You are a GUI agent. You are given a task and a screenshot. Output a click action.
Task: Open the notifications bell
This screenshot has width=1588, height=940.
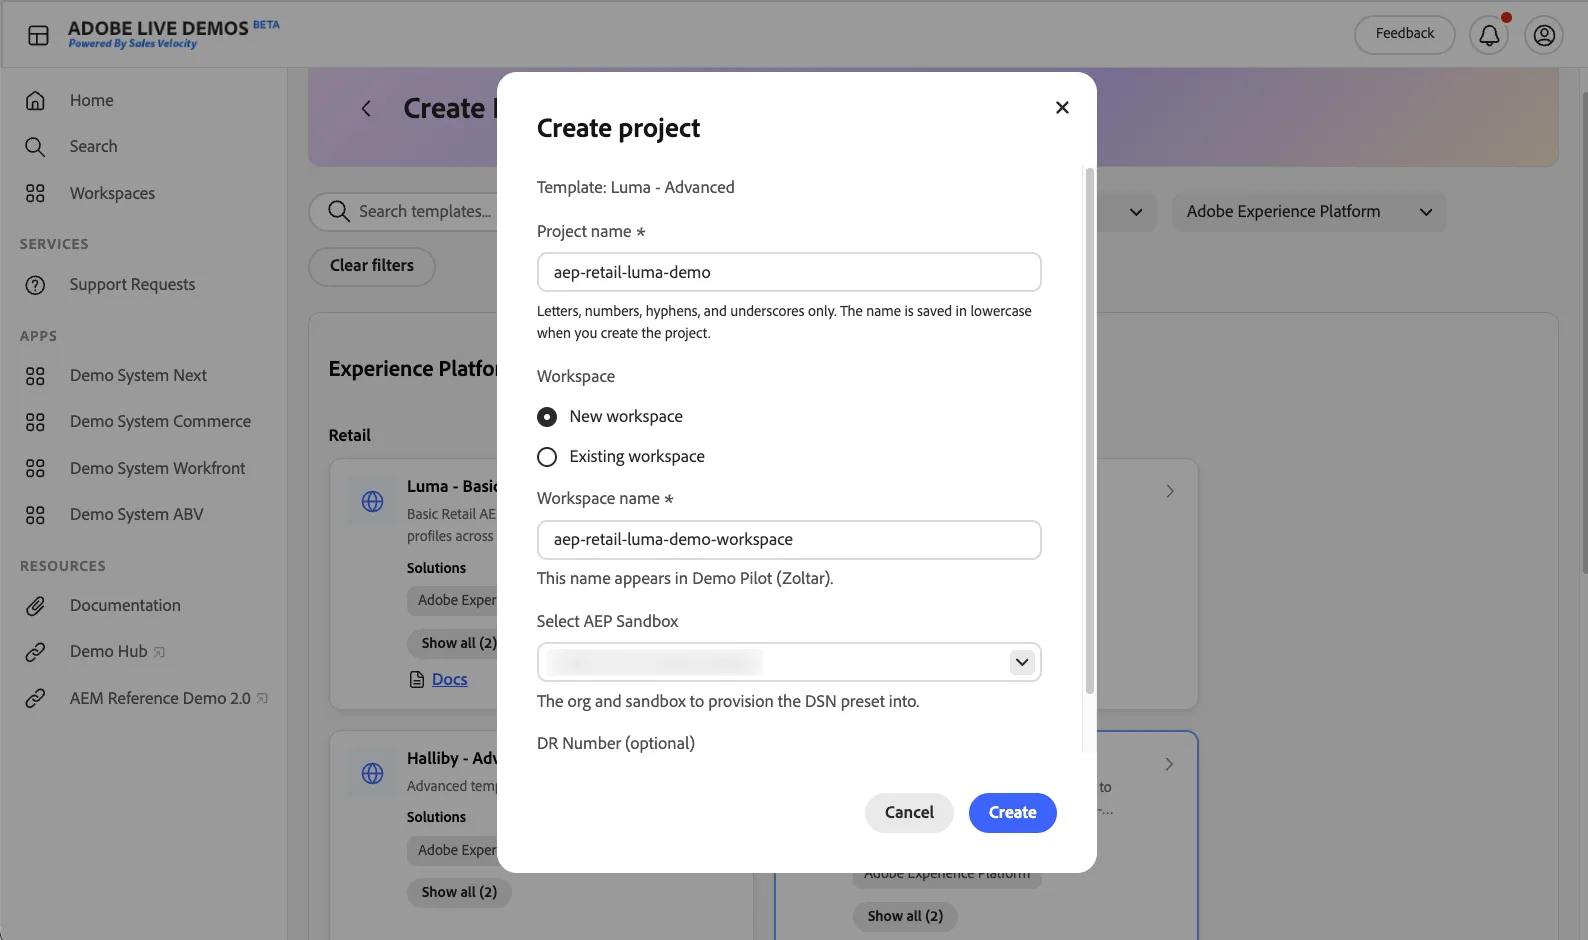point(1489,35)
